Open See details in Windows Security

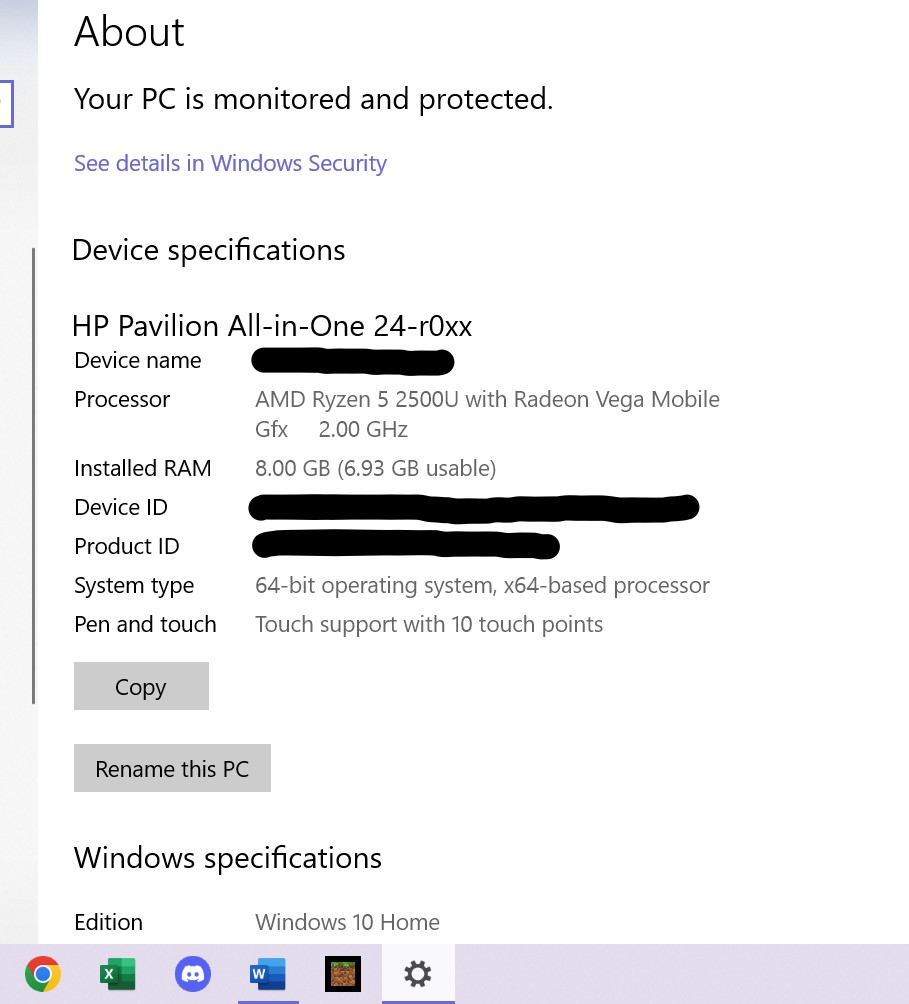[230, 163]
